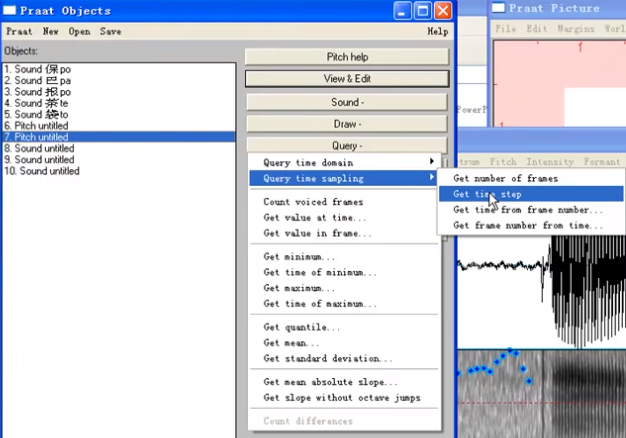Click the View & Edit button
Screen dimensions: 626x438
[x=347, y=79]
